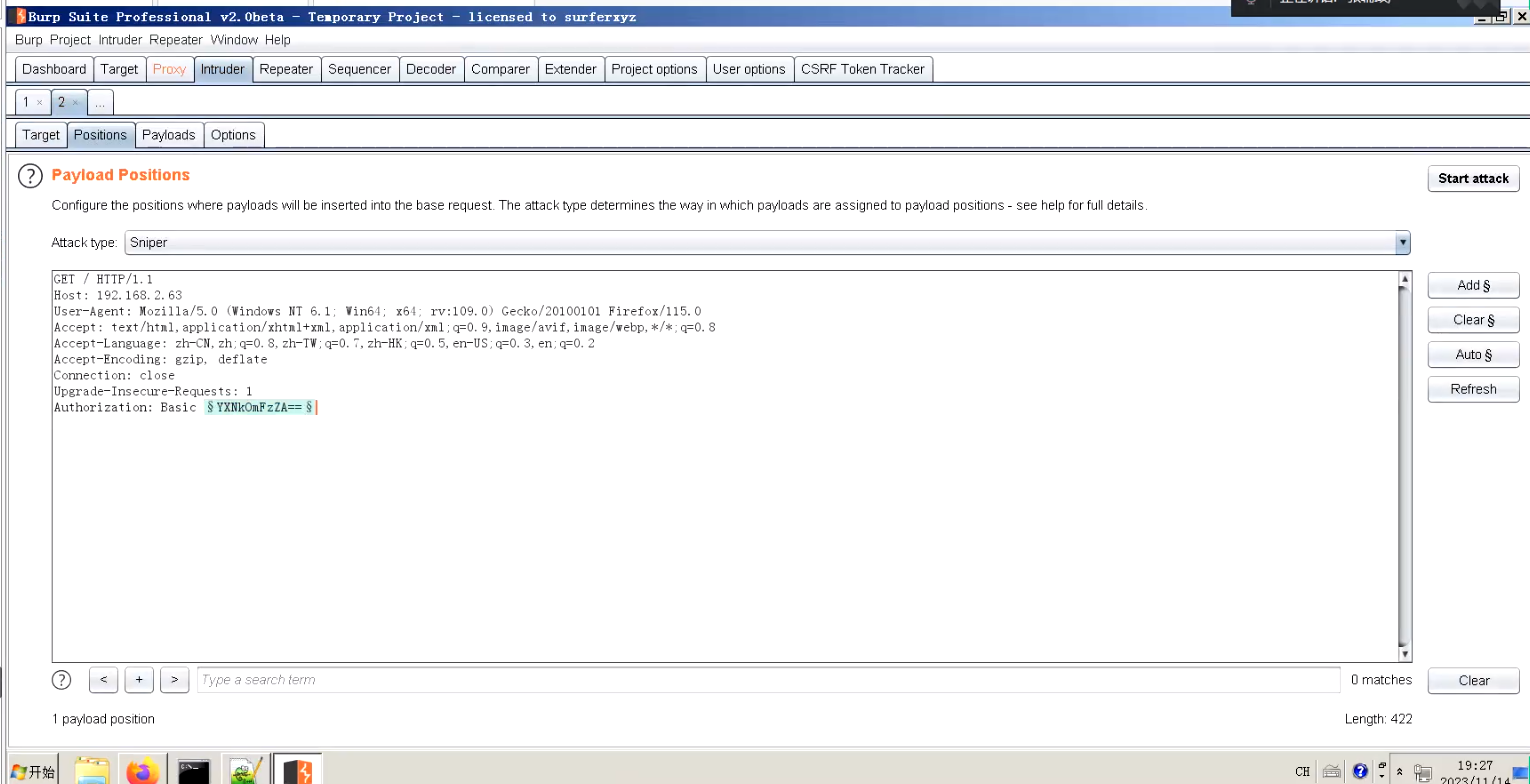Click the Connection: close line
Viewport: 1530px width, 784px height.
coord(114,375)
